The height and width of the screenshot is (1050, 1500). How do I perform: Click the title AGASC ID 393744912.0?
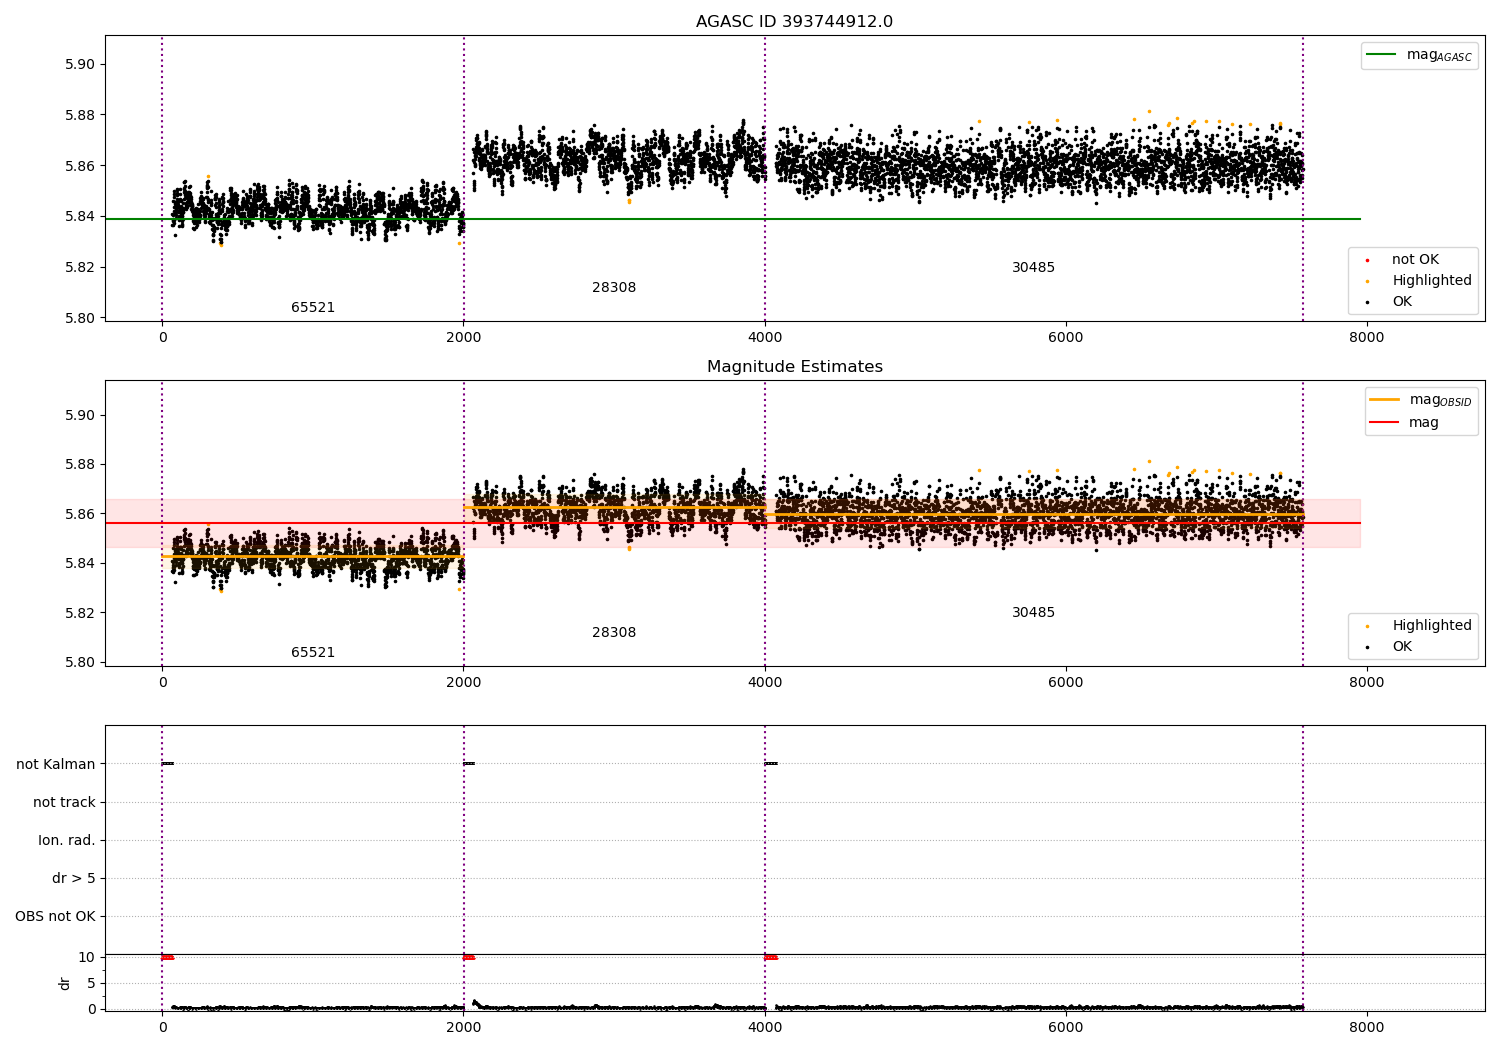coord(794,22)
